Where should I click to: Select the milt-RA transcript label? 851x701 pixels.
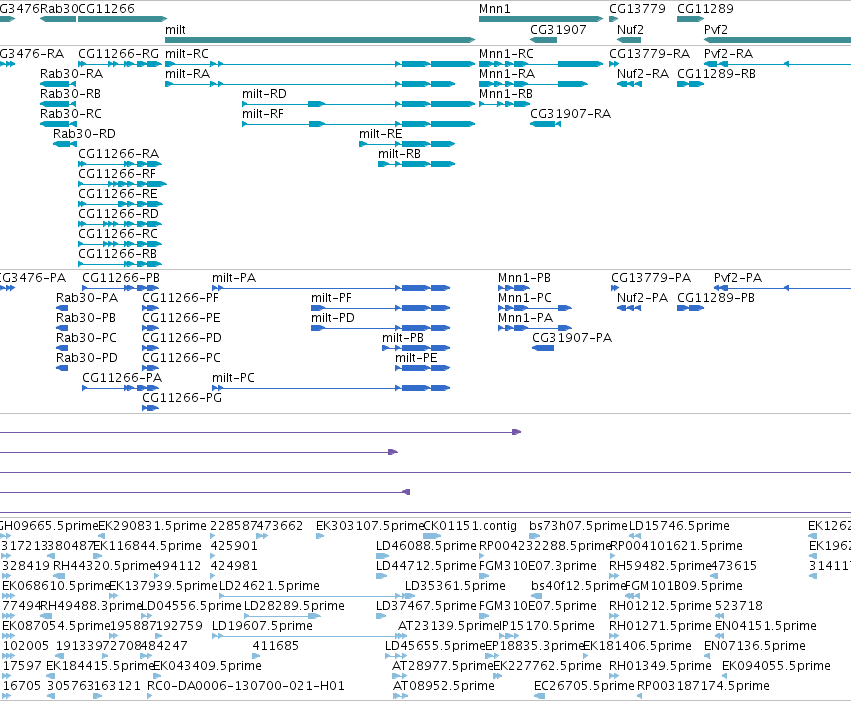click(x=187, y=74)
